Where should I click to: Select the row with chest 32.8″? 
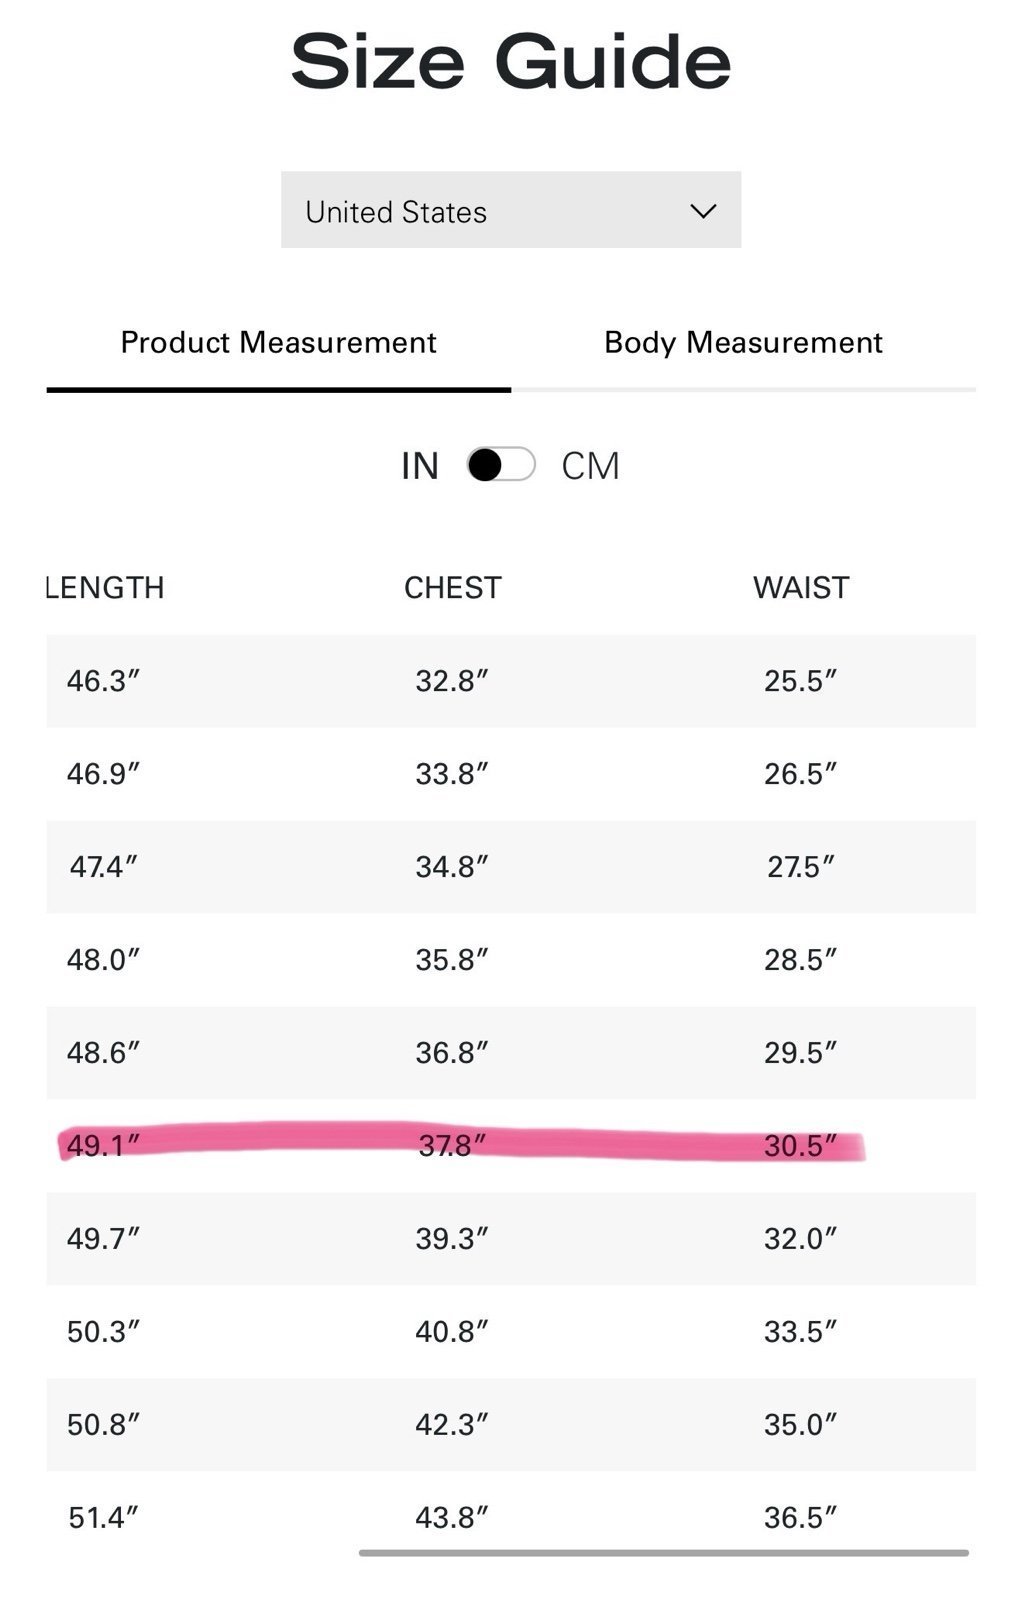coord(511,681)
